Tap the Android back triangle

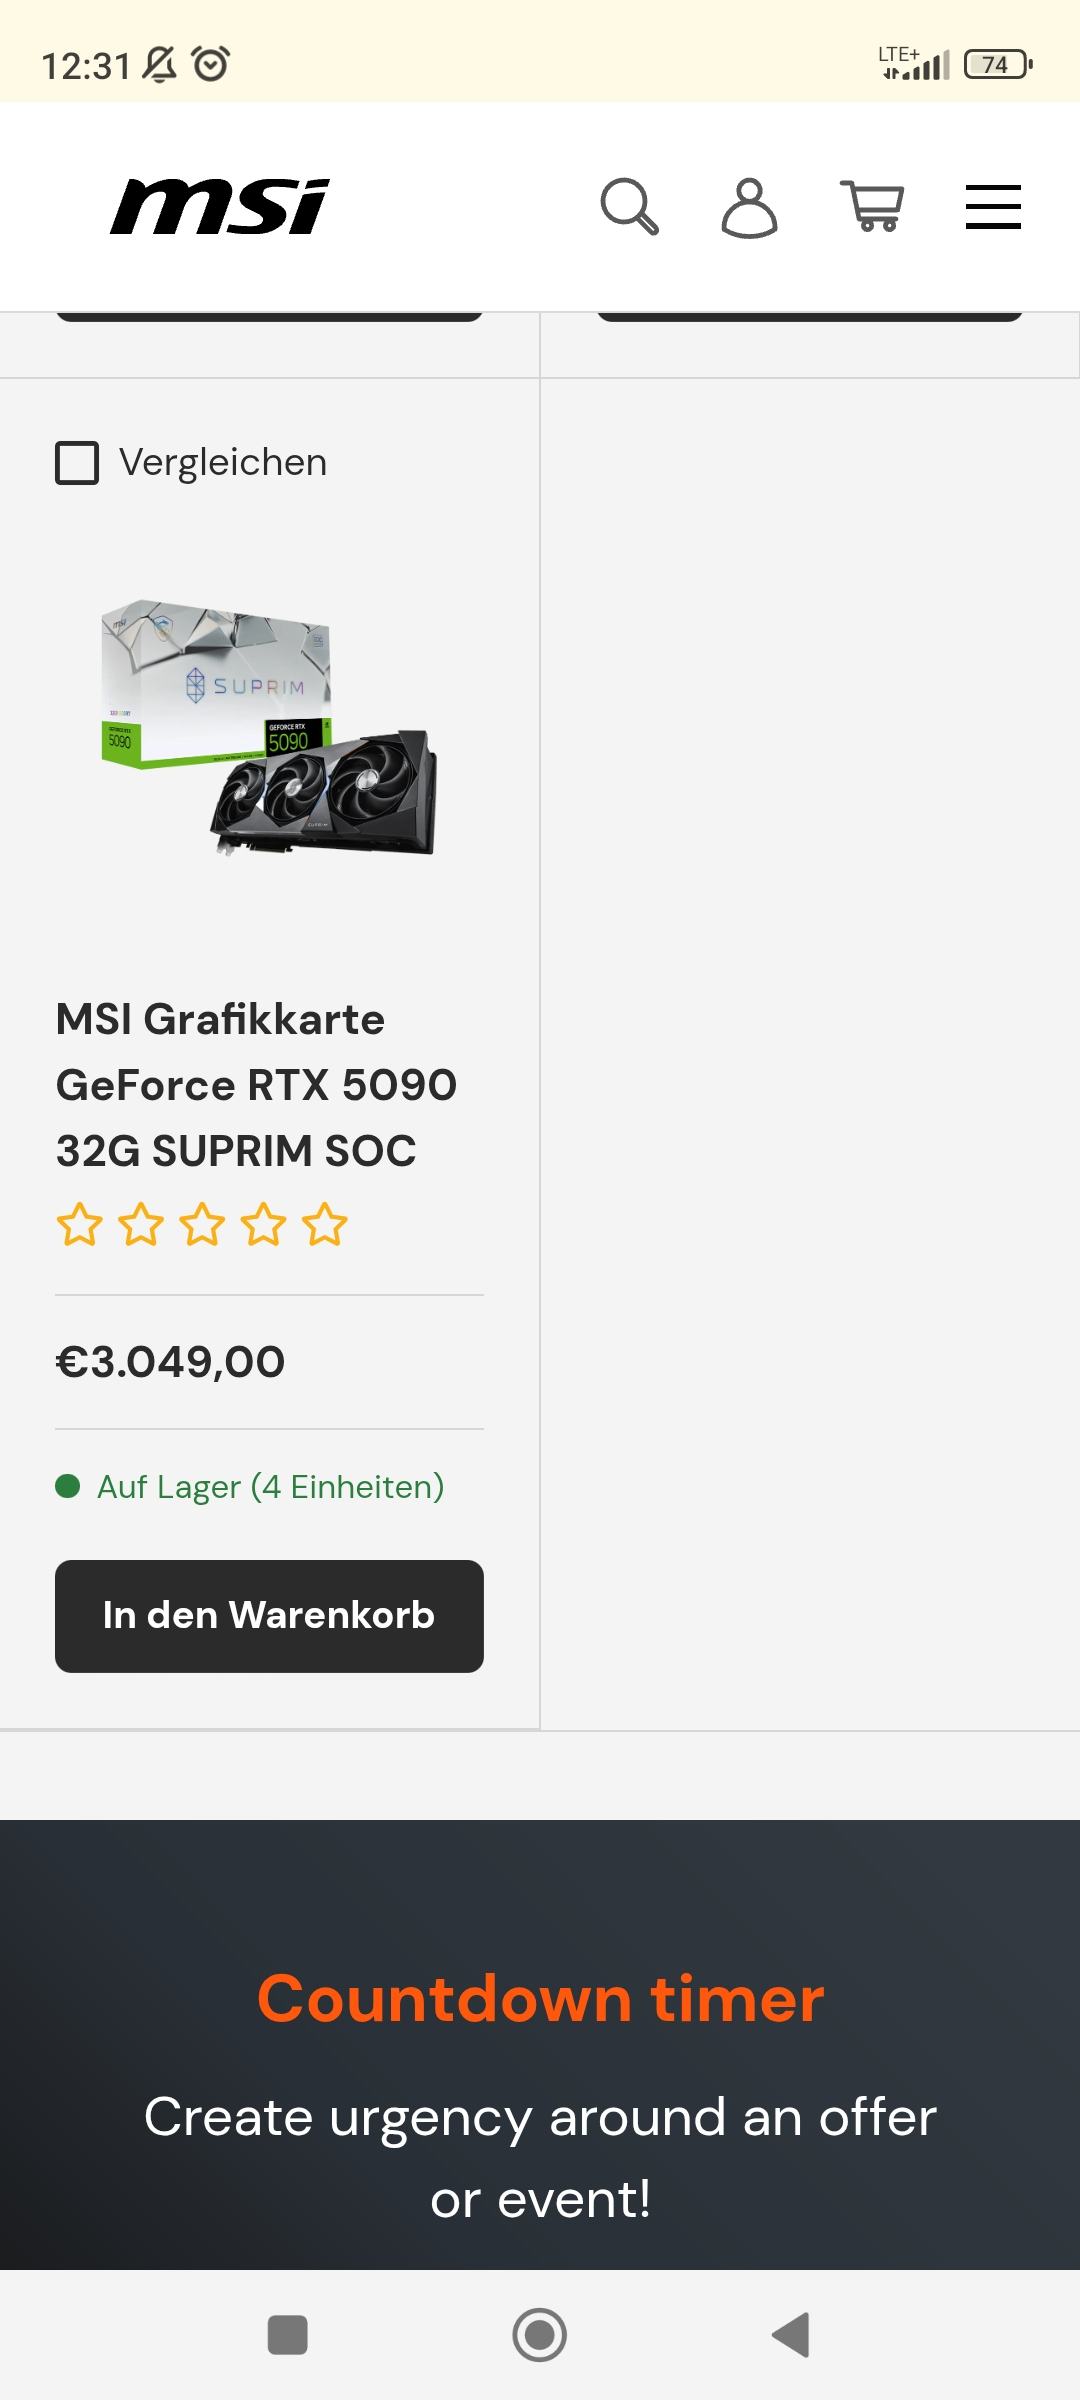791,2335
